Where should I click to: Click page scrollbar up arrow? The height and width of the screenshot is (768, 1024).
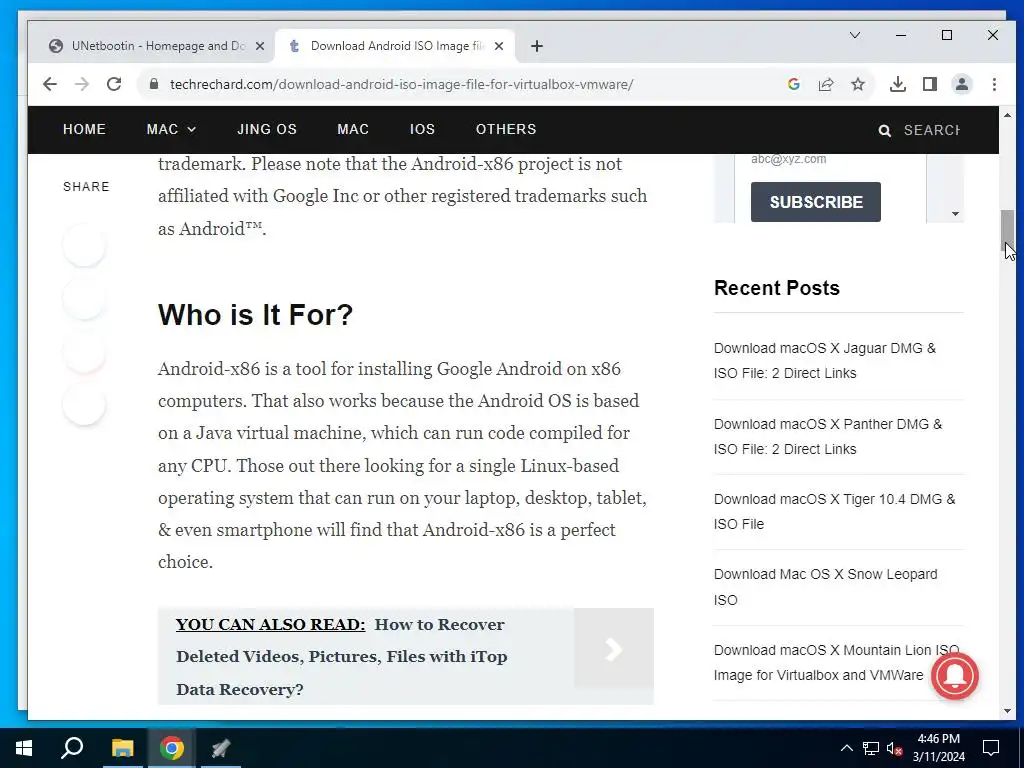coord(1007,116)
